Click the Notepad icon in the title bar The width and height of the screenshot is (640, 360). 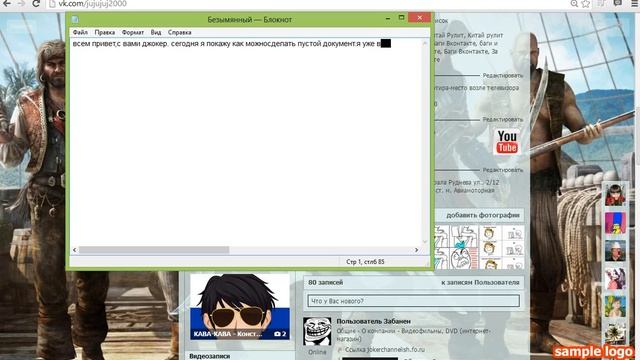(75, 19)
